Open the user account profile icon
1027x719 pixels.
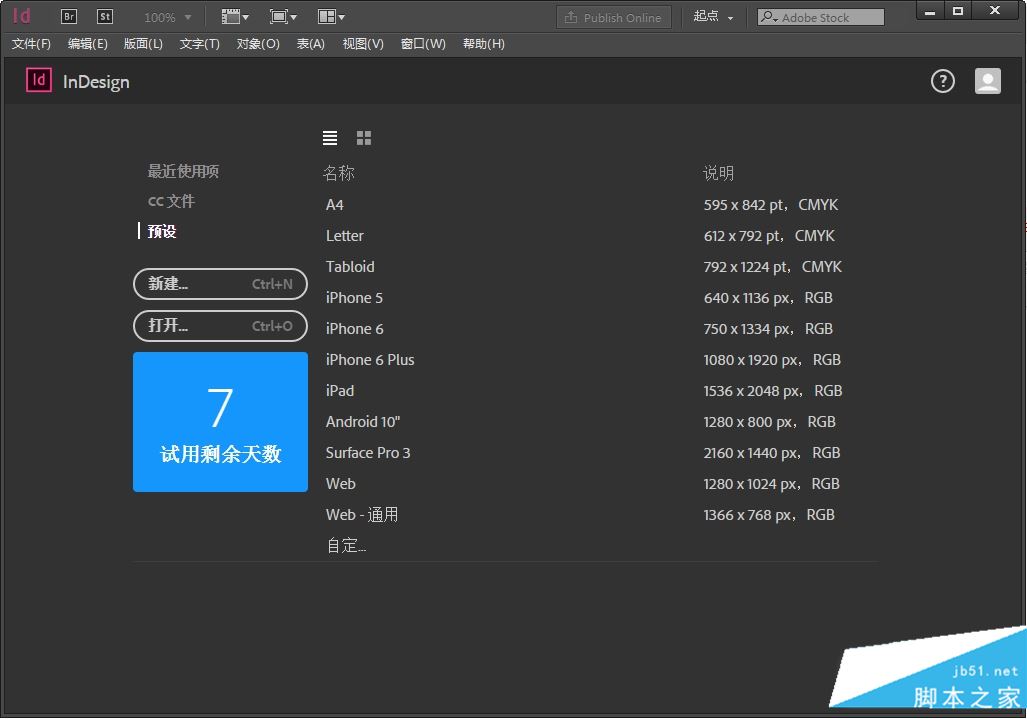987,81
